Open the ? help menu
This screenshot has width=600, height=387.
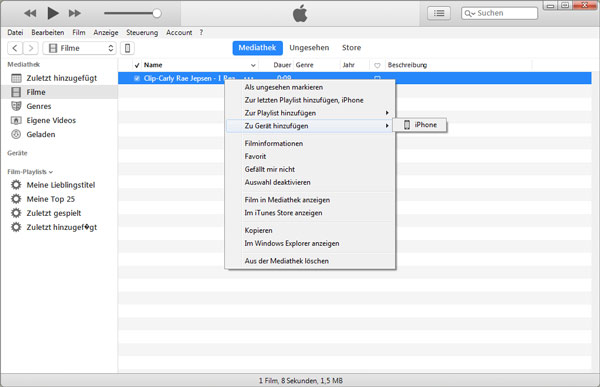[x=201, y=33]
